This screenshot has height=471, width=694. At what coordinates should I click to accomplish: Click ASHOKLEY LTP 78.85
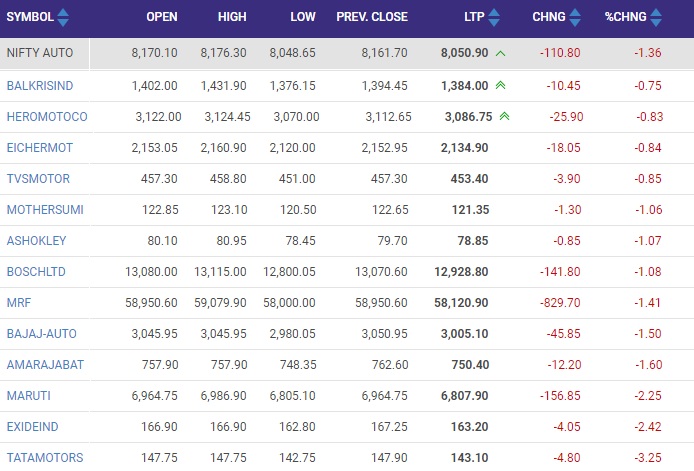click(473, 240)
